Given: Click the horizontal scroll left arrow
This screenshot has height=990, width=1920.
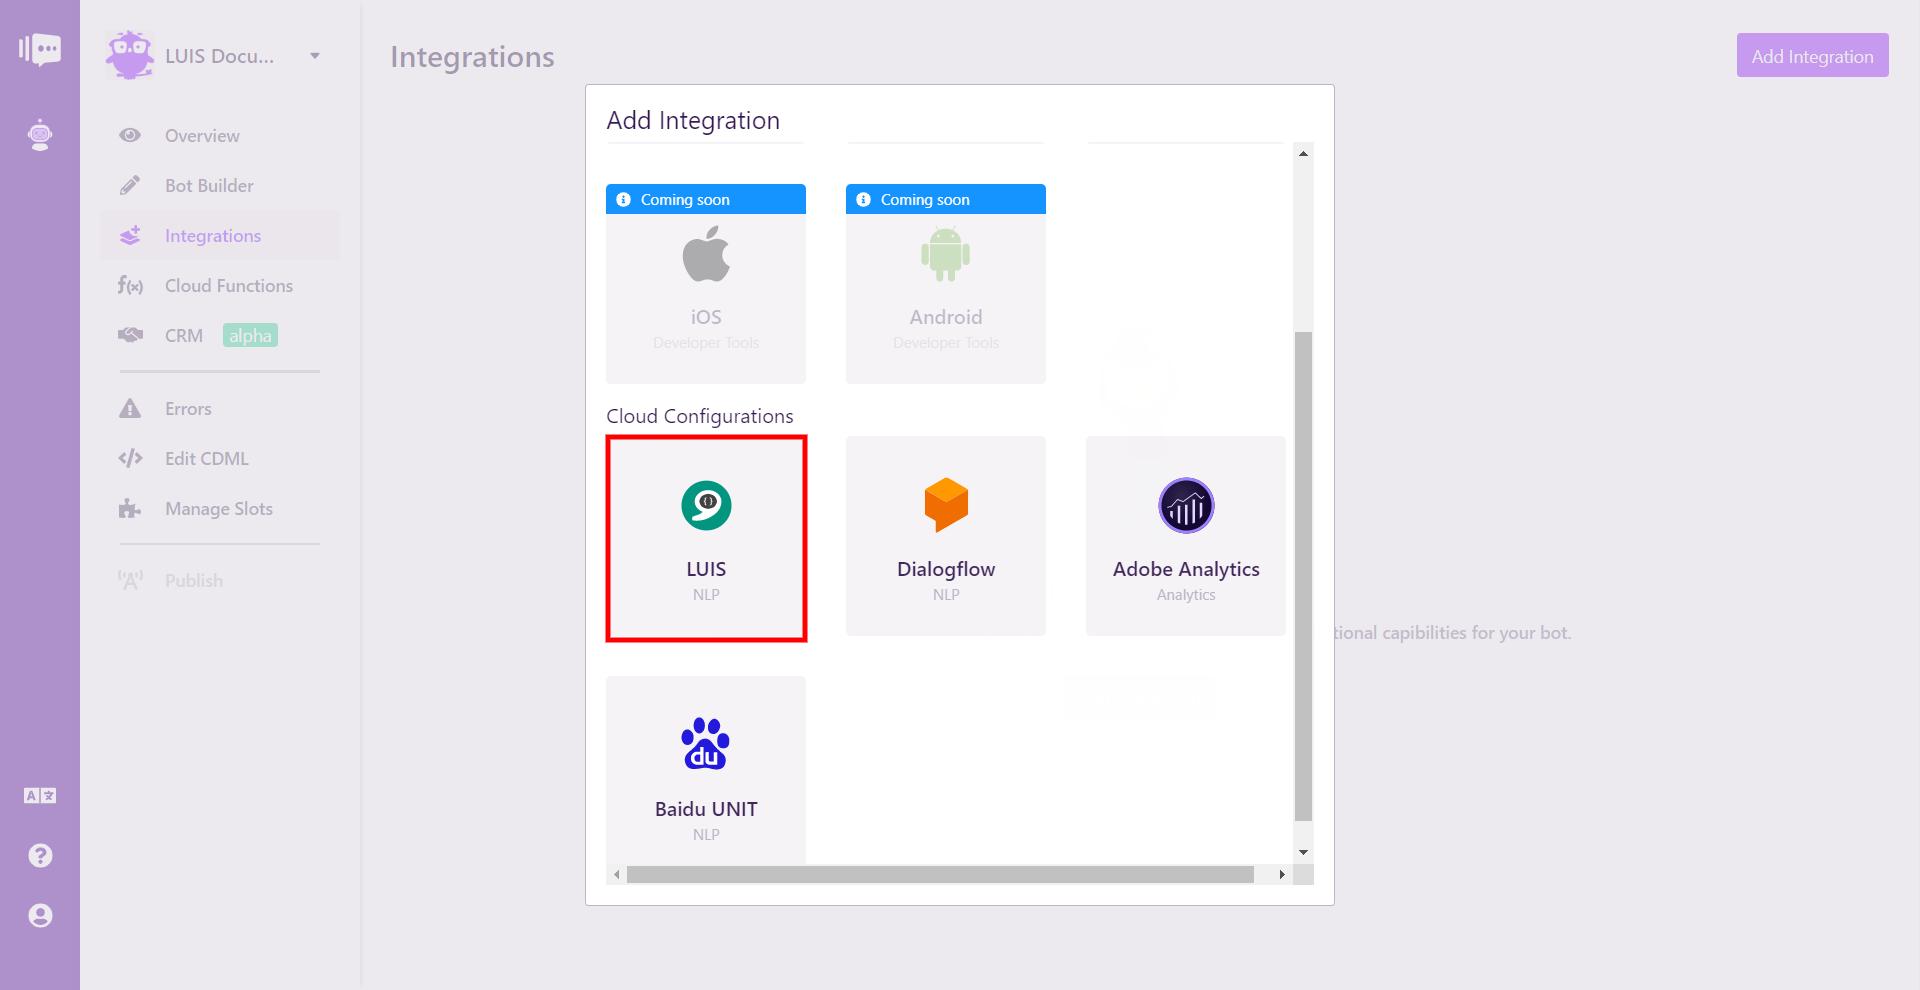Looking at the screenshot, I should click(x=617, y=875).
